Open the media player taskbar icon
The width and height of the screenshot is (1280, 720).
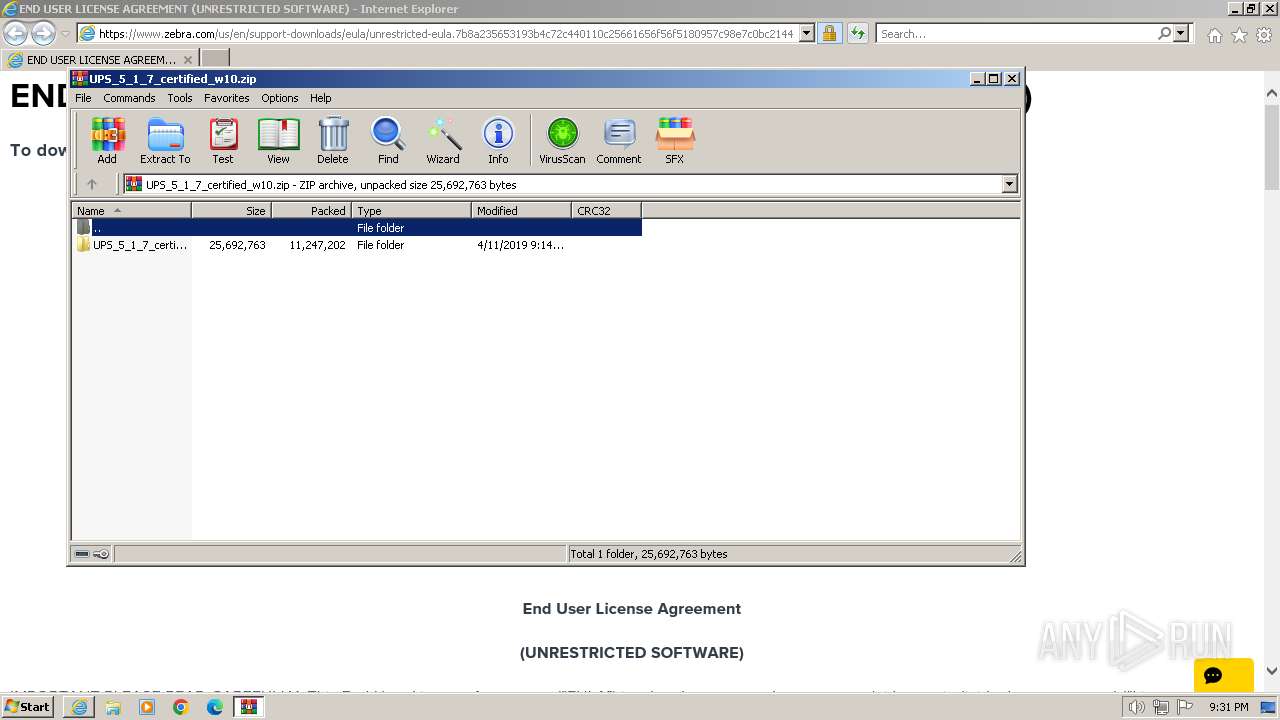point(147,707)
